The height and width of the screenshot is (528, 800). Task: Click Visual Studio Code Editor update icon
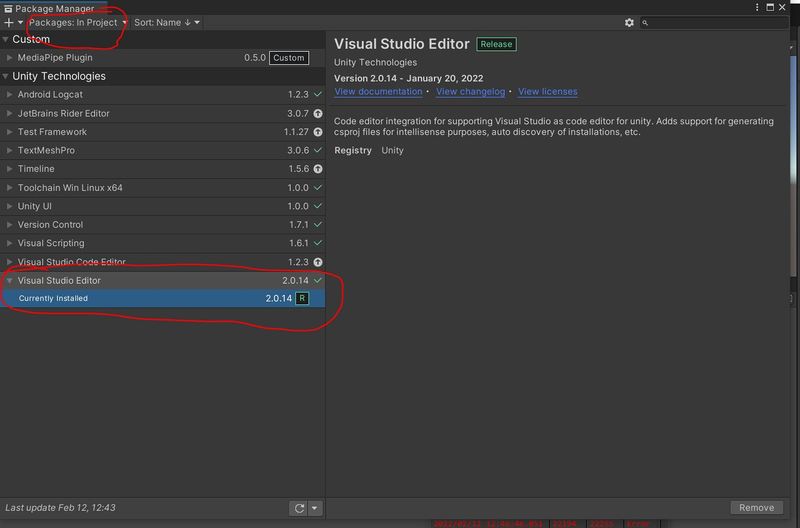pyautogui.click(x=318, y=262)
